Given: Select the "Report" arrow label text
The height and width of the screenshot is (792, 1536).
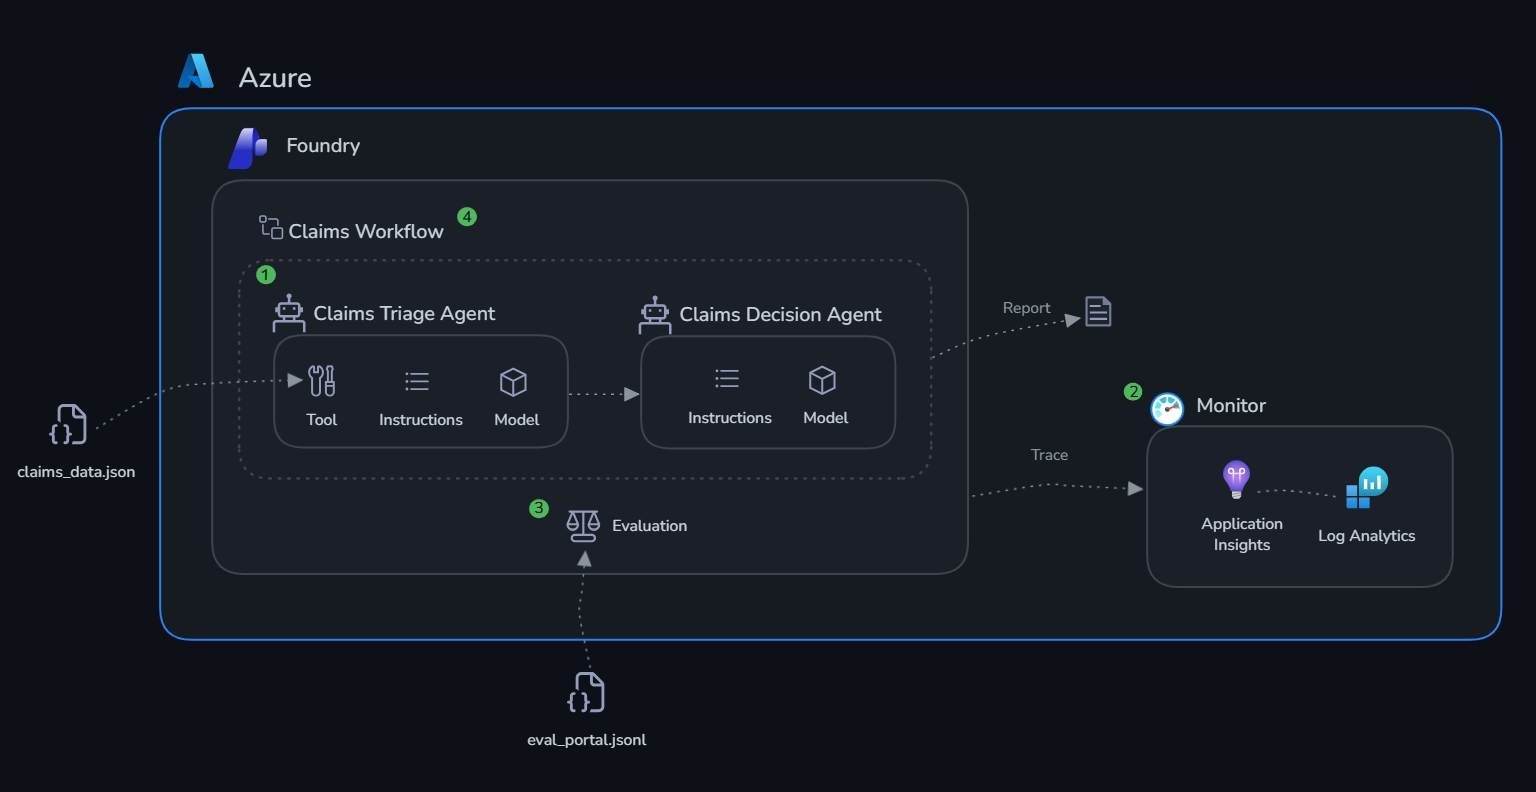Looking at the screenshot, I should (x=1027, y=308).
